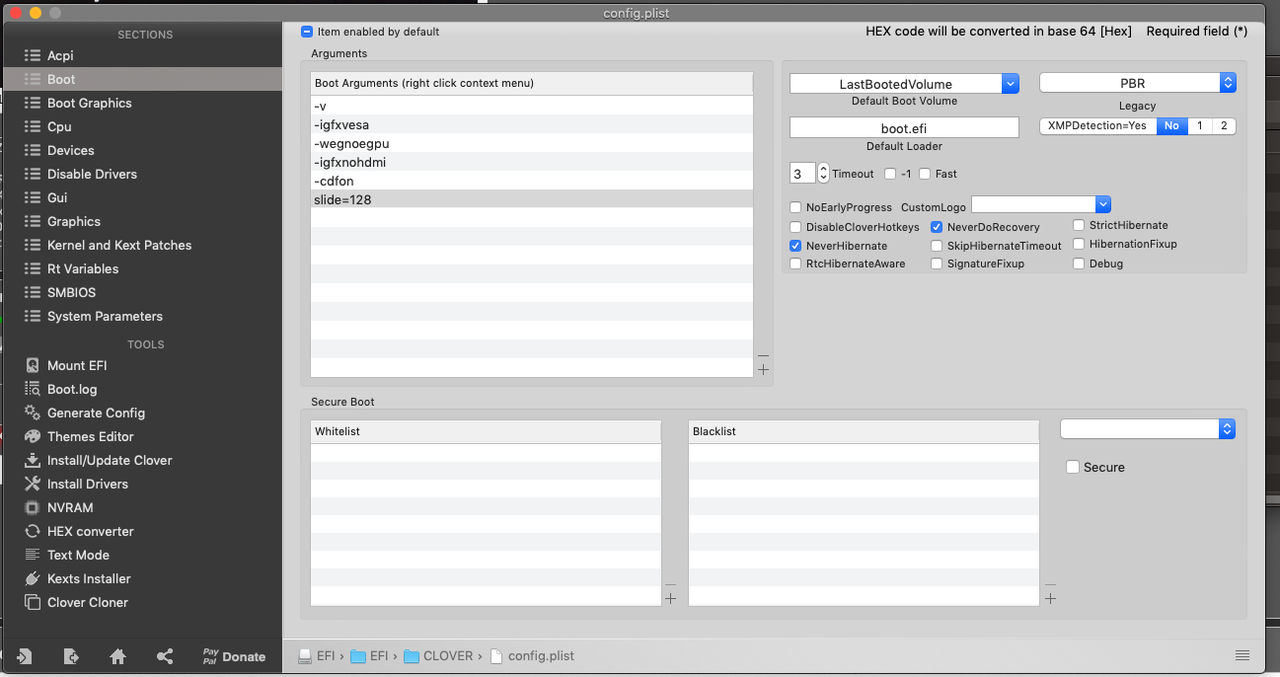Open Kexts Installer icon
Viewport: 1280px width, 677px height.
[x=32, y=579]
